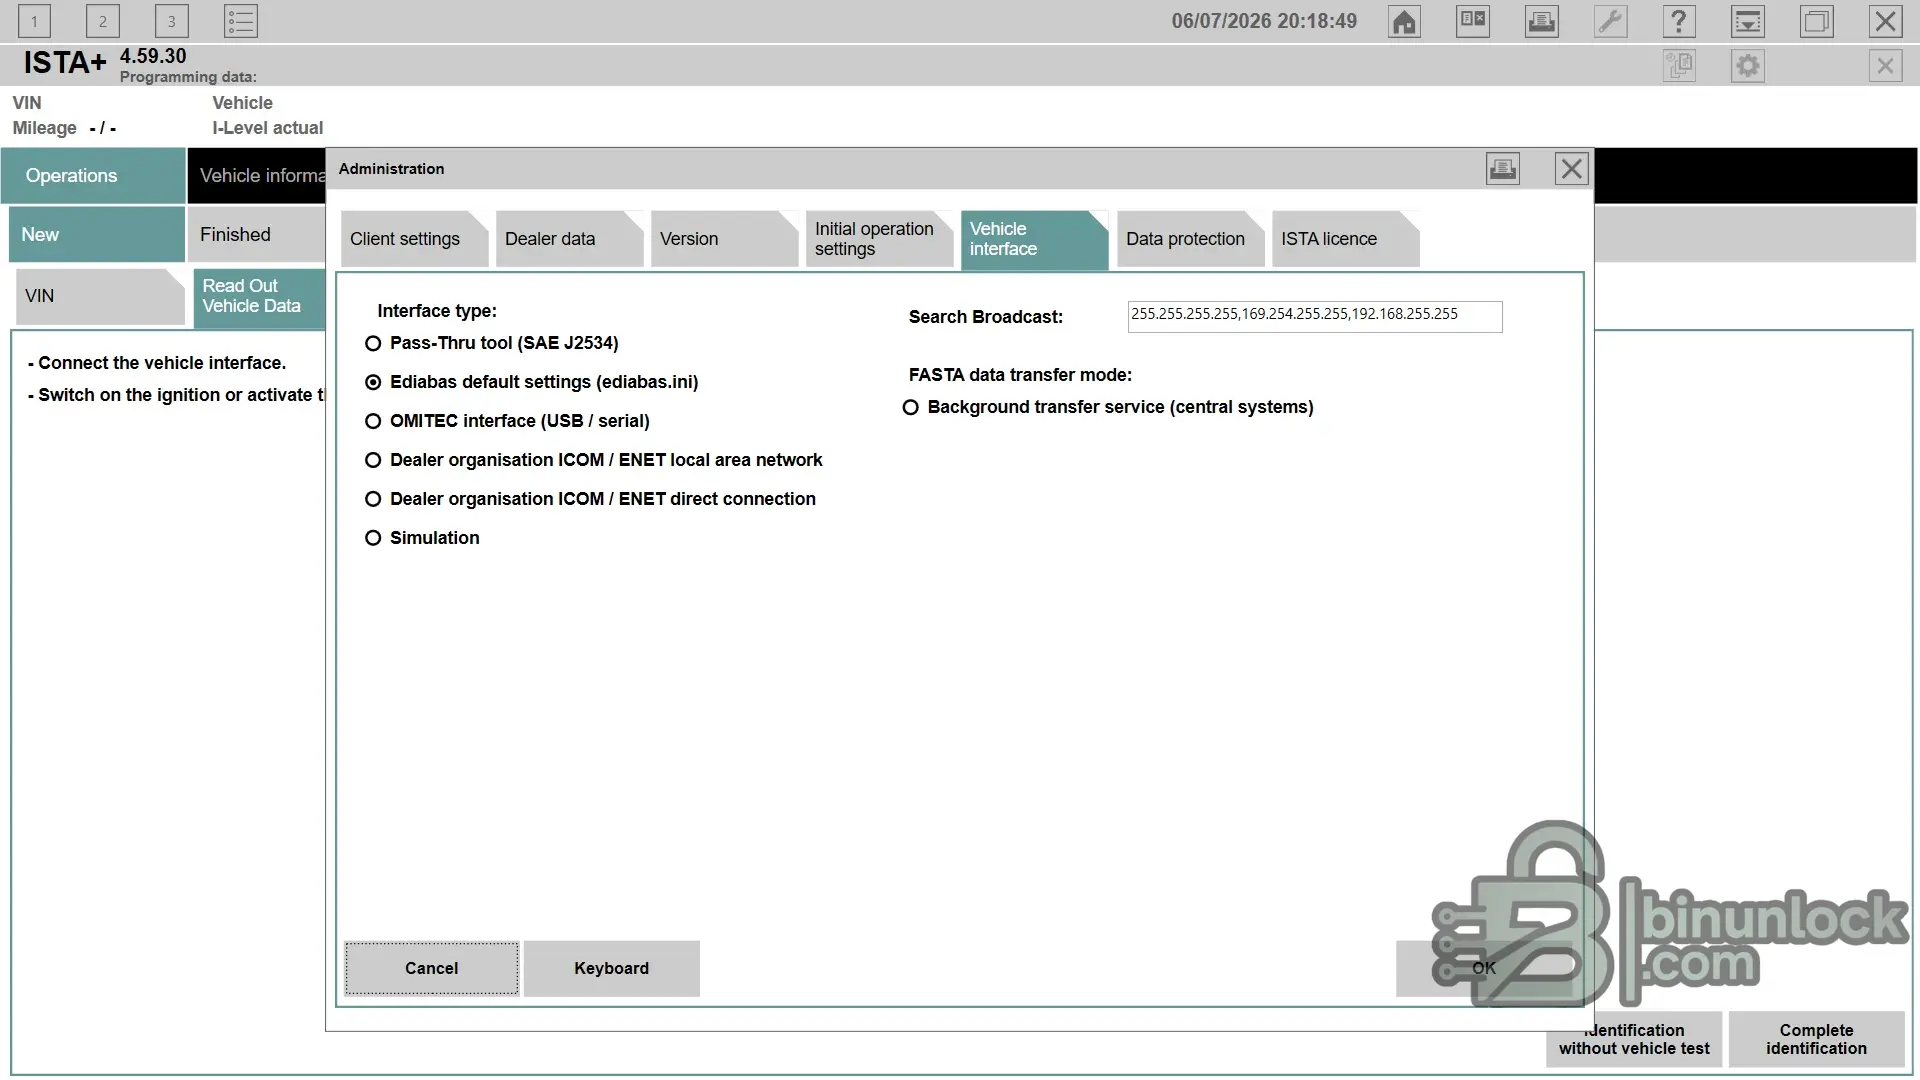Click the printer icon in main toolbar
The image size is (1920, 1080).
coord(1542,21)
